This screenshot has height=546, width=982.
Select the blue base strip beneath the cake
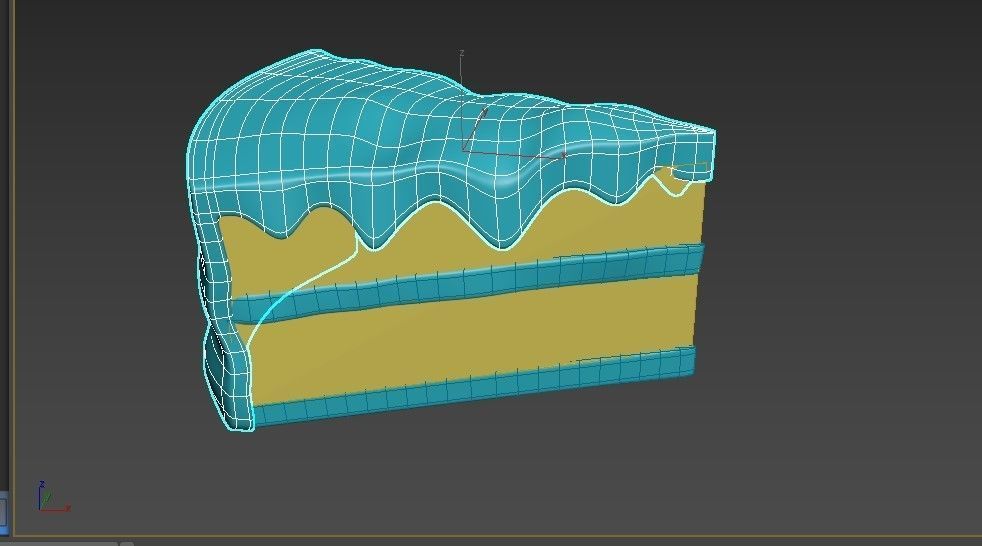(x=474, y=386)
